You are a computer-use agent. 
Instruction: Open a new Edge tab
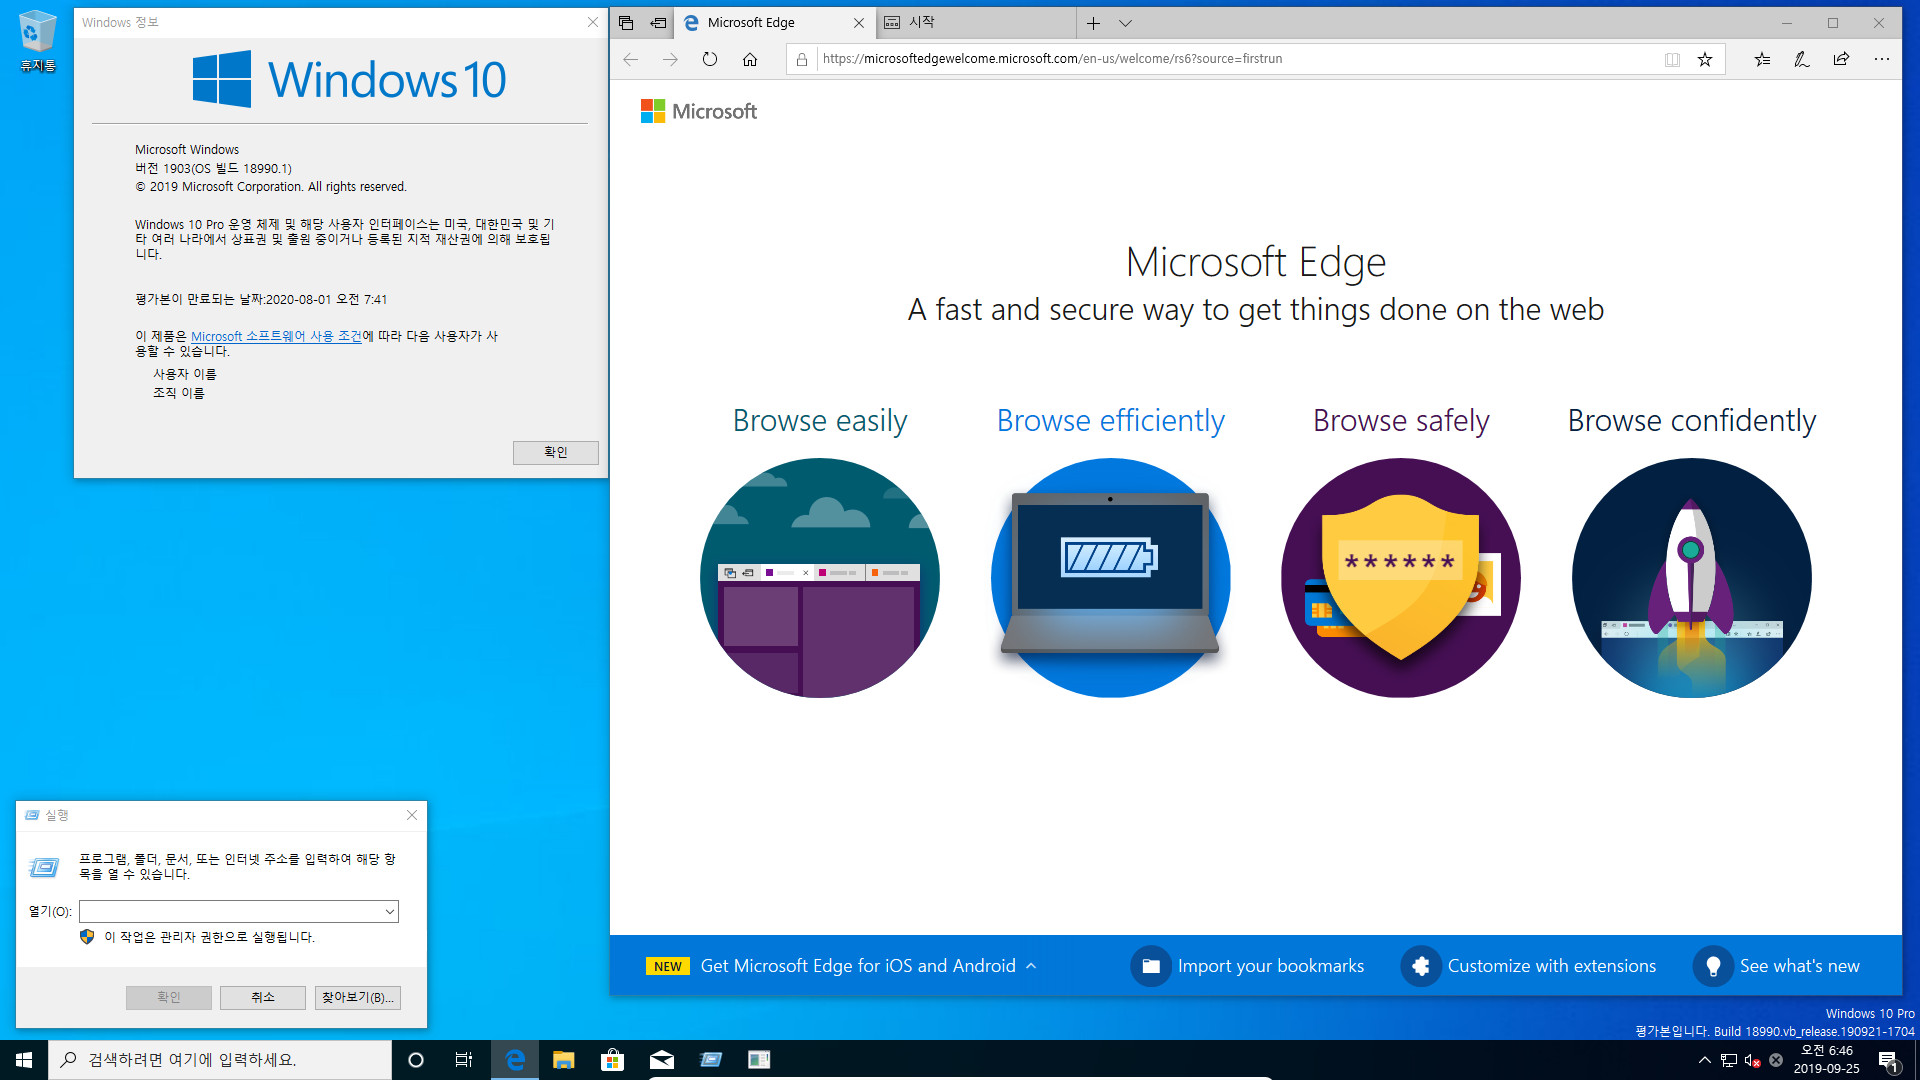(x=1093, y=23)
